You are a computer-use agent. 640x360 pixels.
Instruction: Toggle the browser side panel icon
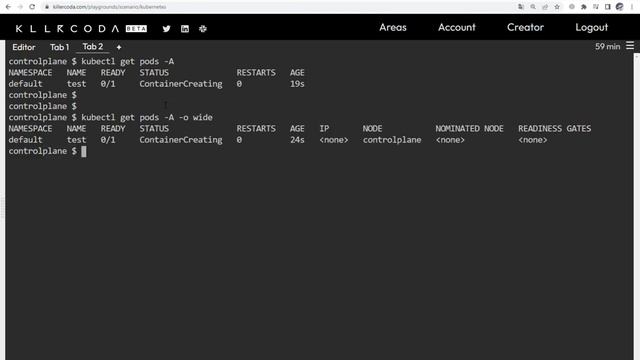click(608, 7)
